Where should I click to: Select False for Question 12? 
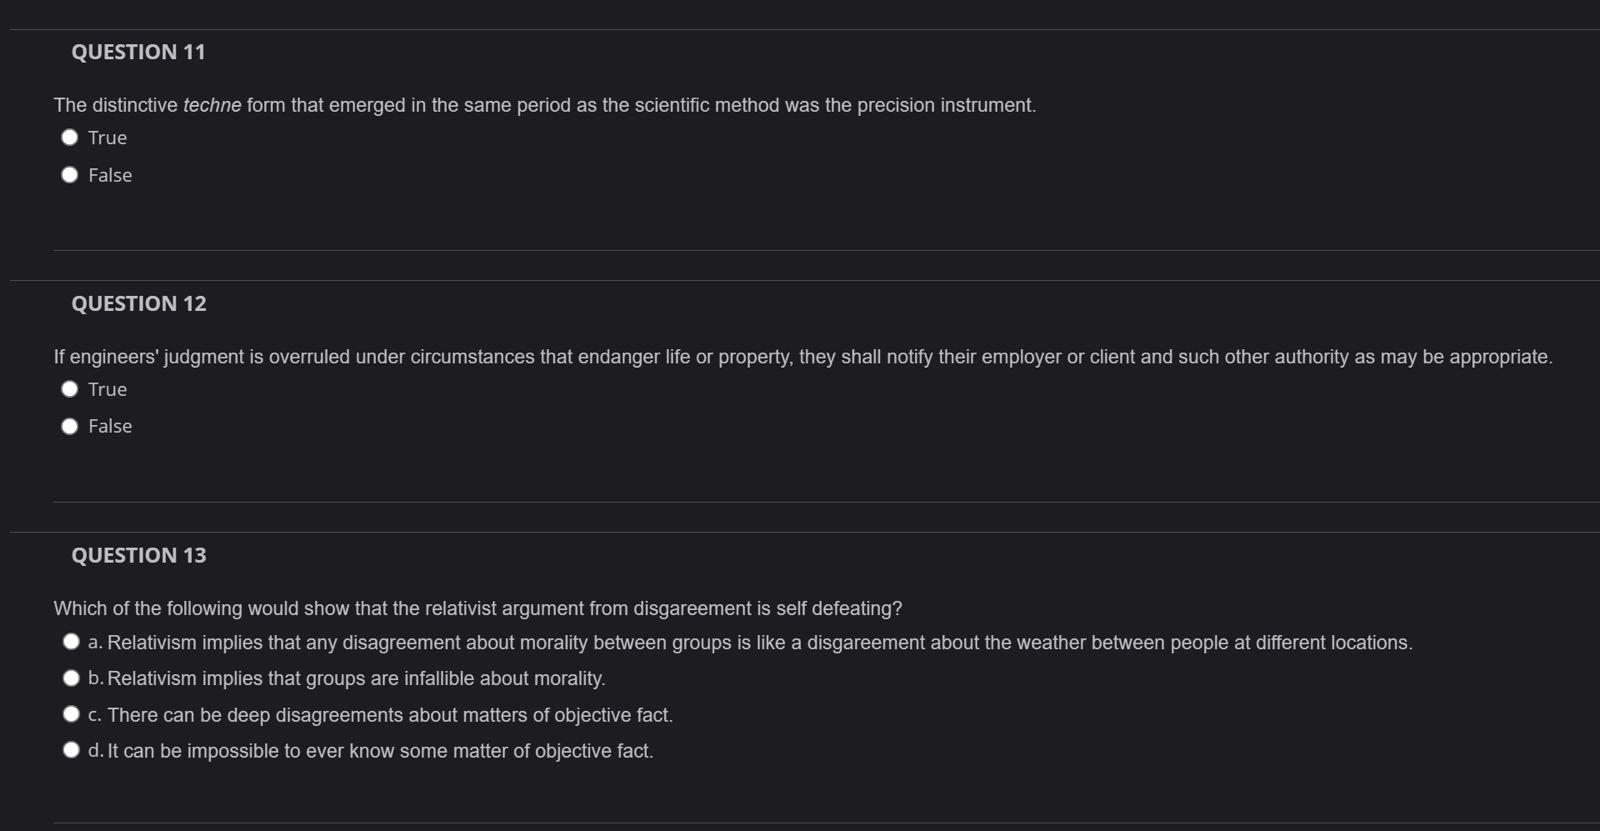point(70,425)
